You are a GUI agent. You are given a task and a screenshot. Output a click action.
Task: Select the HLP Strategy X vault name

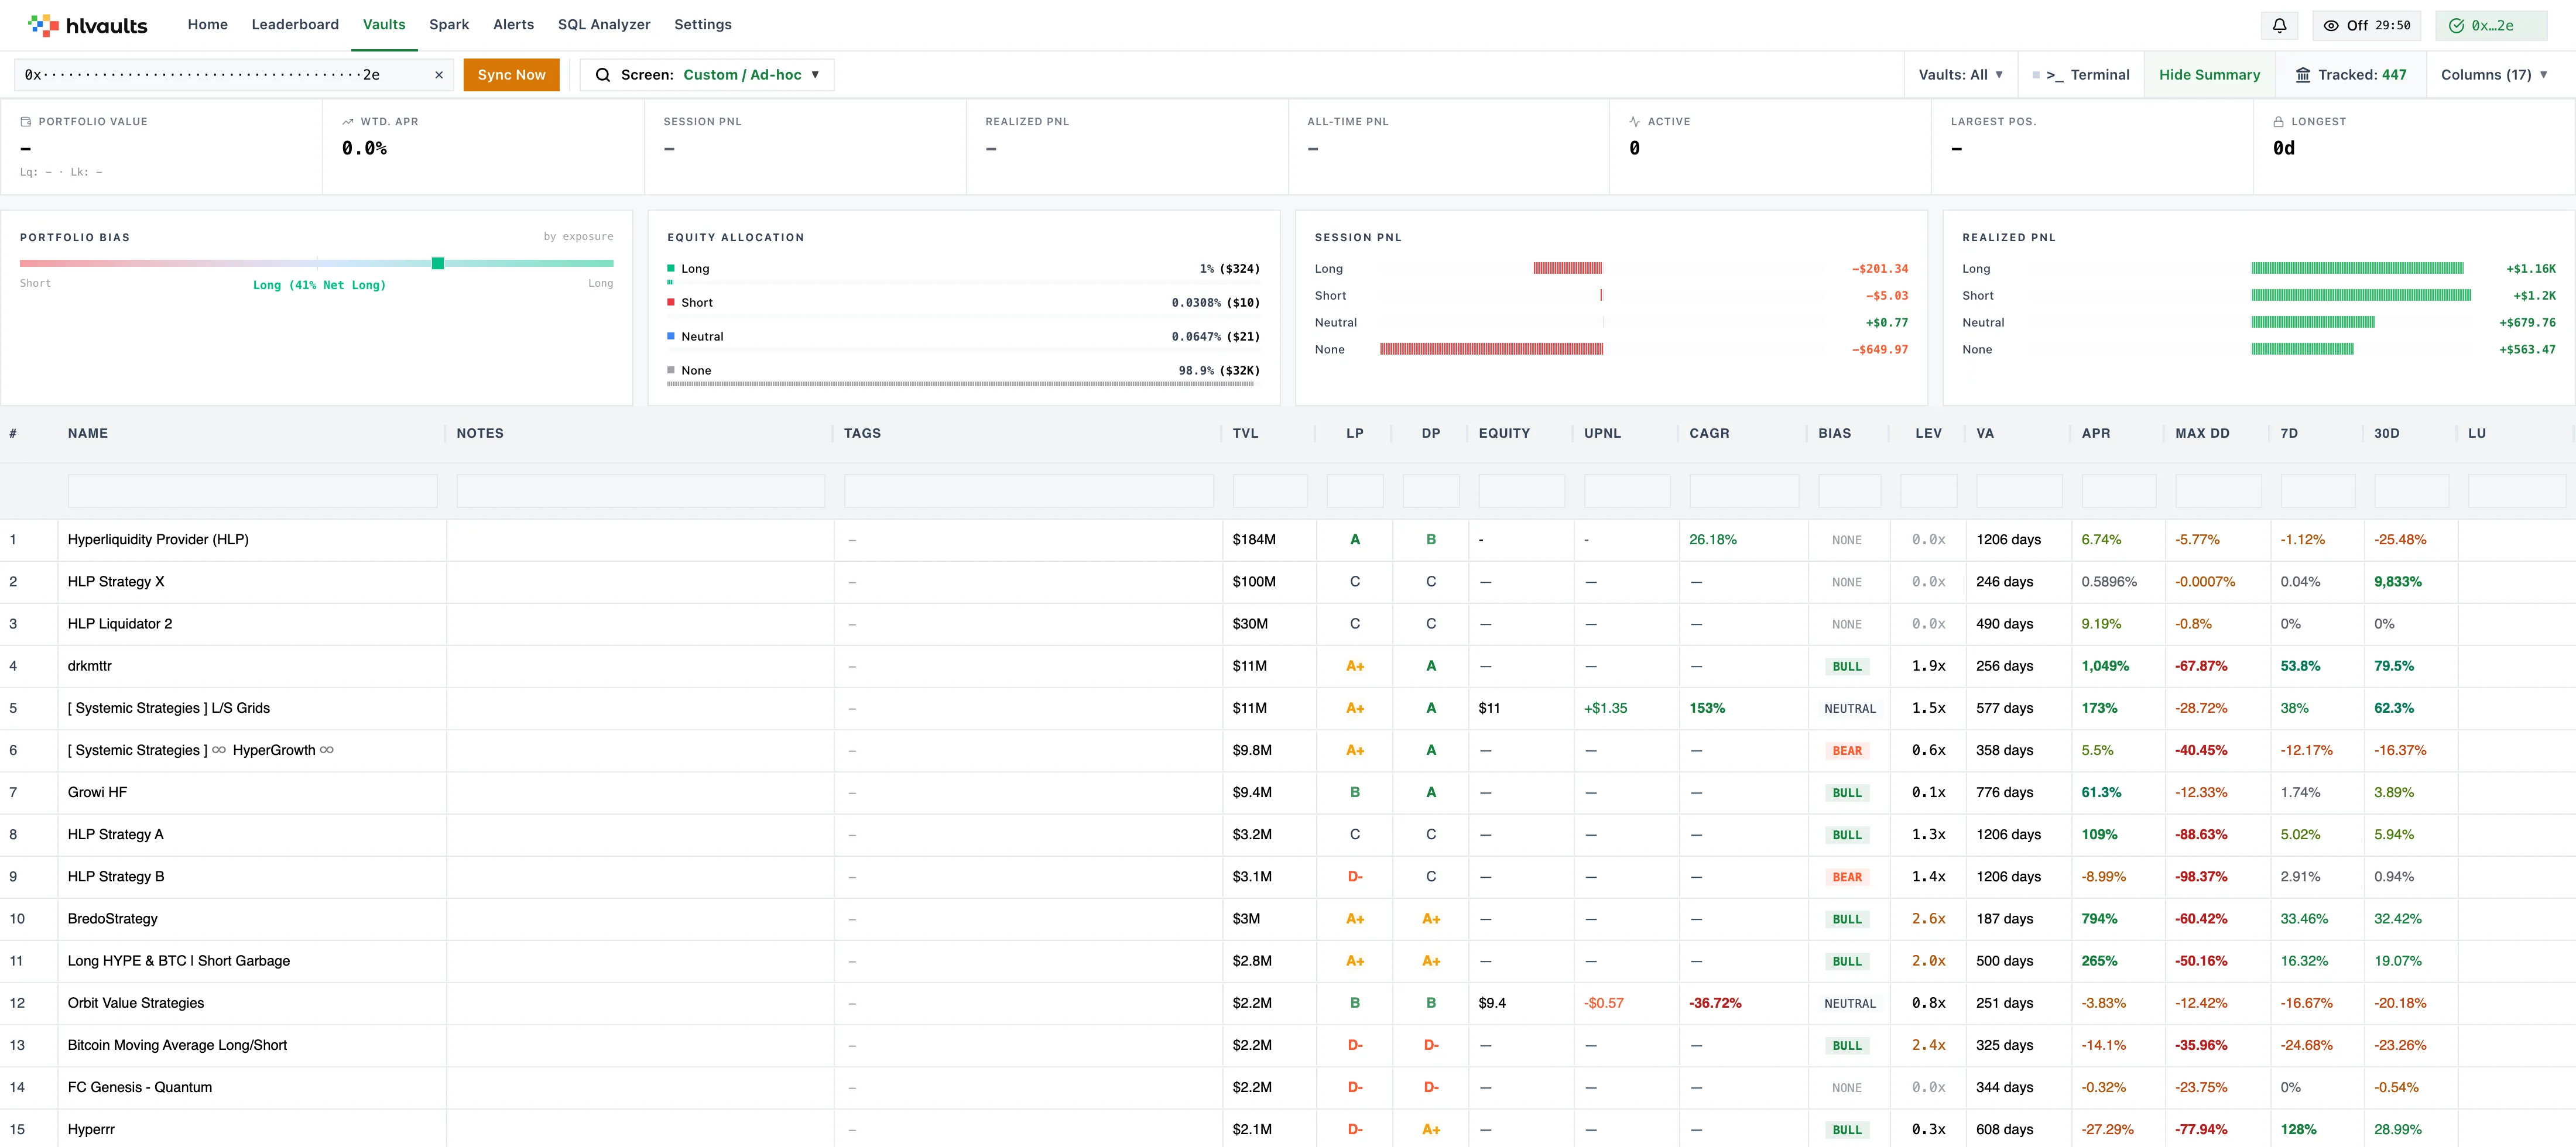[116, 582]
